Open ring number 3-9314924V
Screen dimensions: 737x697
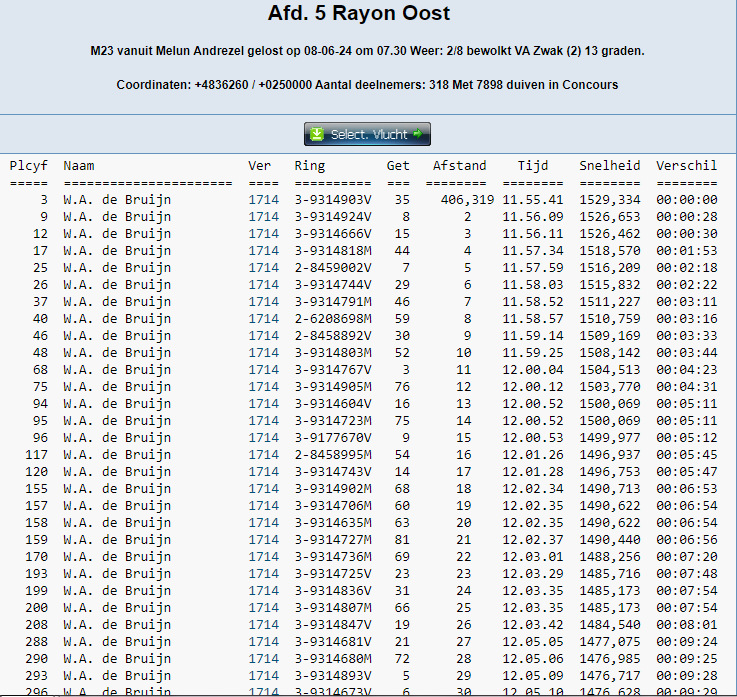pos(333,216)
